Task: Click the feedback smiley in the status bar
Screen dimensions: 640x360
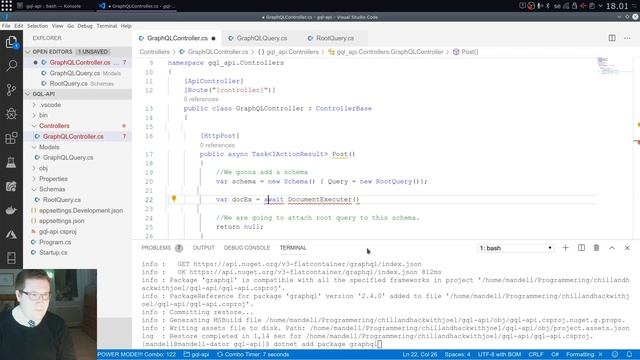Action: coord(615,354)
